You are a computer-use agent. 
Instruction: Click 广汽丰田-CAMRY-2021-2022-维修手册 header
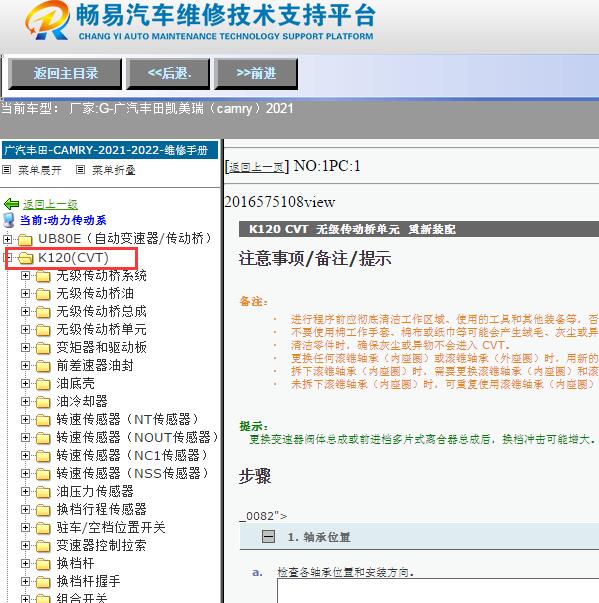[x=110, y=150]
